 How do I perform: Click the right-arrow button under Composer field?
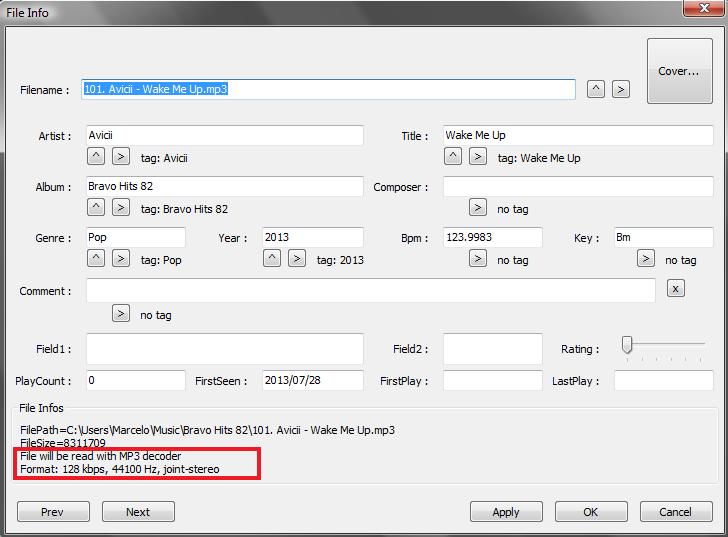click(478, 208)
